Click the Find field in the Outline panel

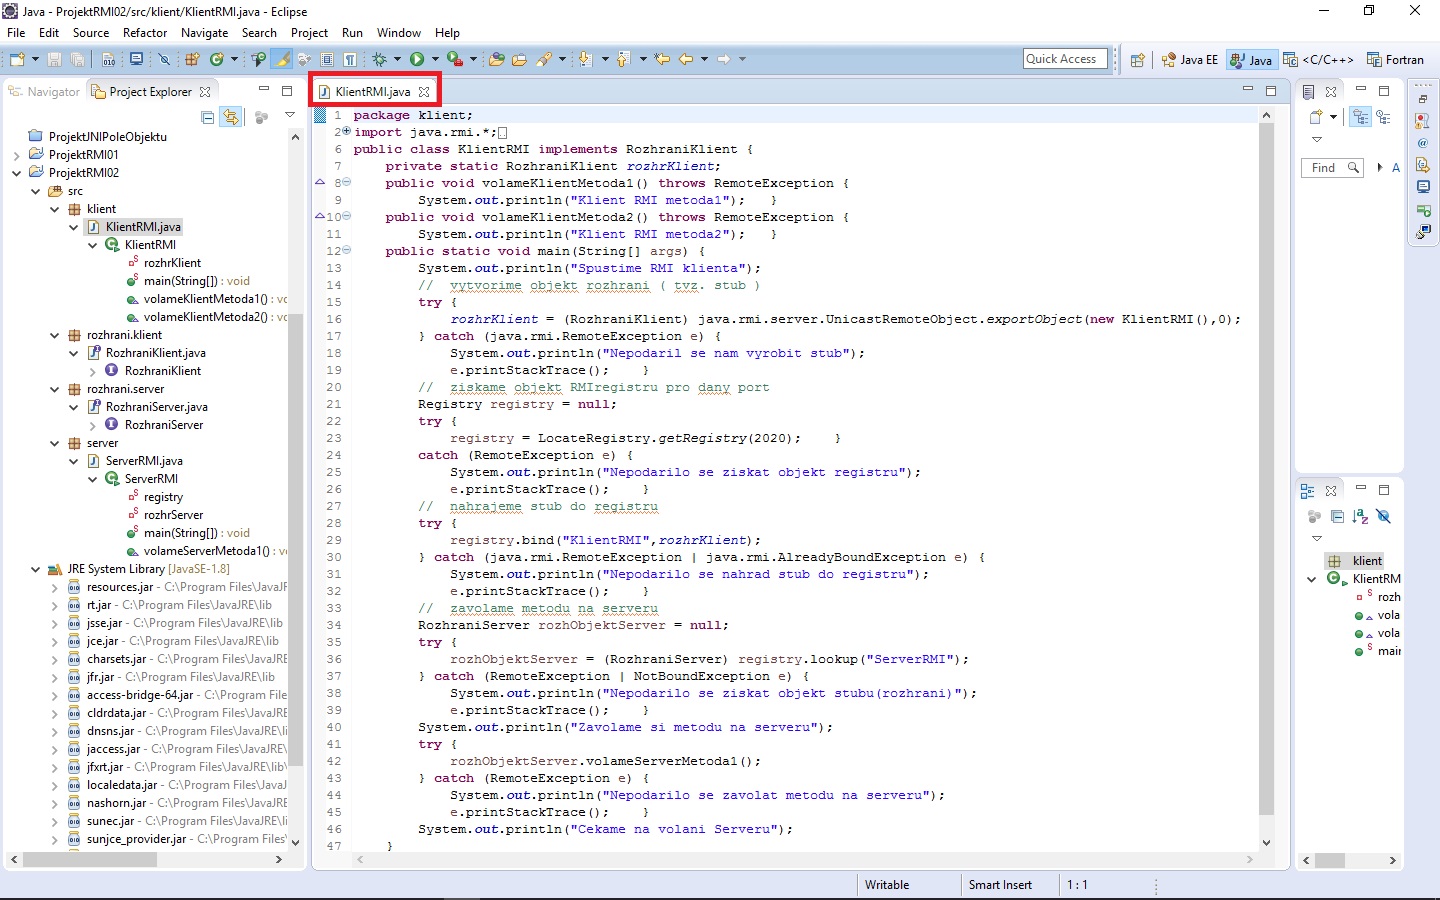(x=1331, y=167)
